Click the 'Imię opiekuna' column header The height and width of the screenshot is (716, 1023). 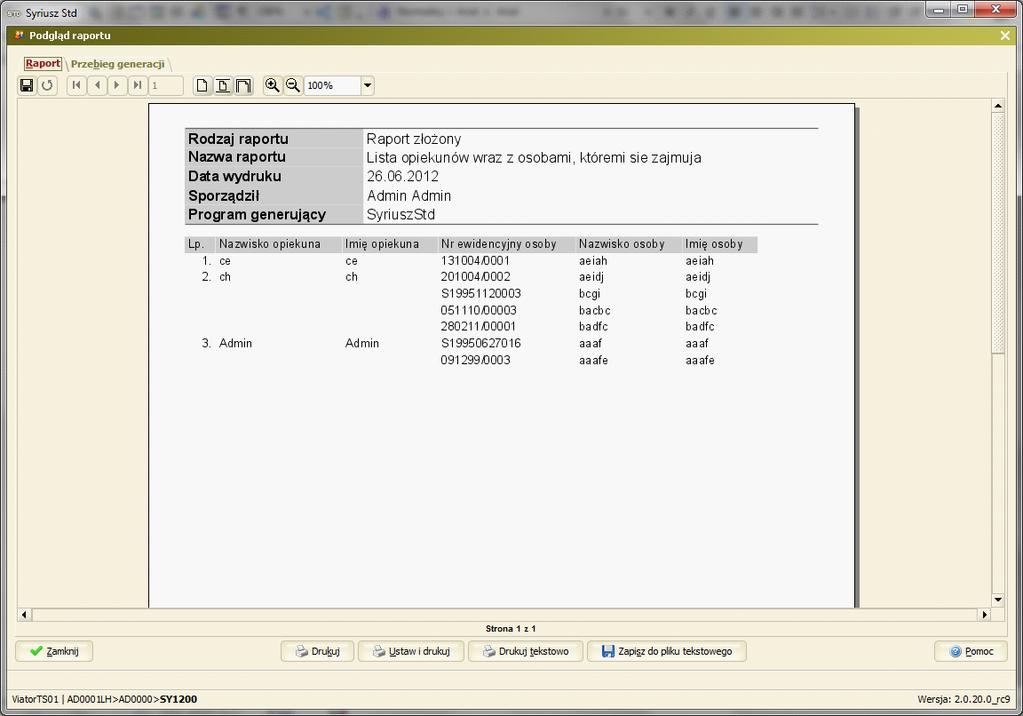382,244
